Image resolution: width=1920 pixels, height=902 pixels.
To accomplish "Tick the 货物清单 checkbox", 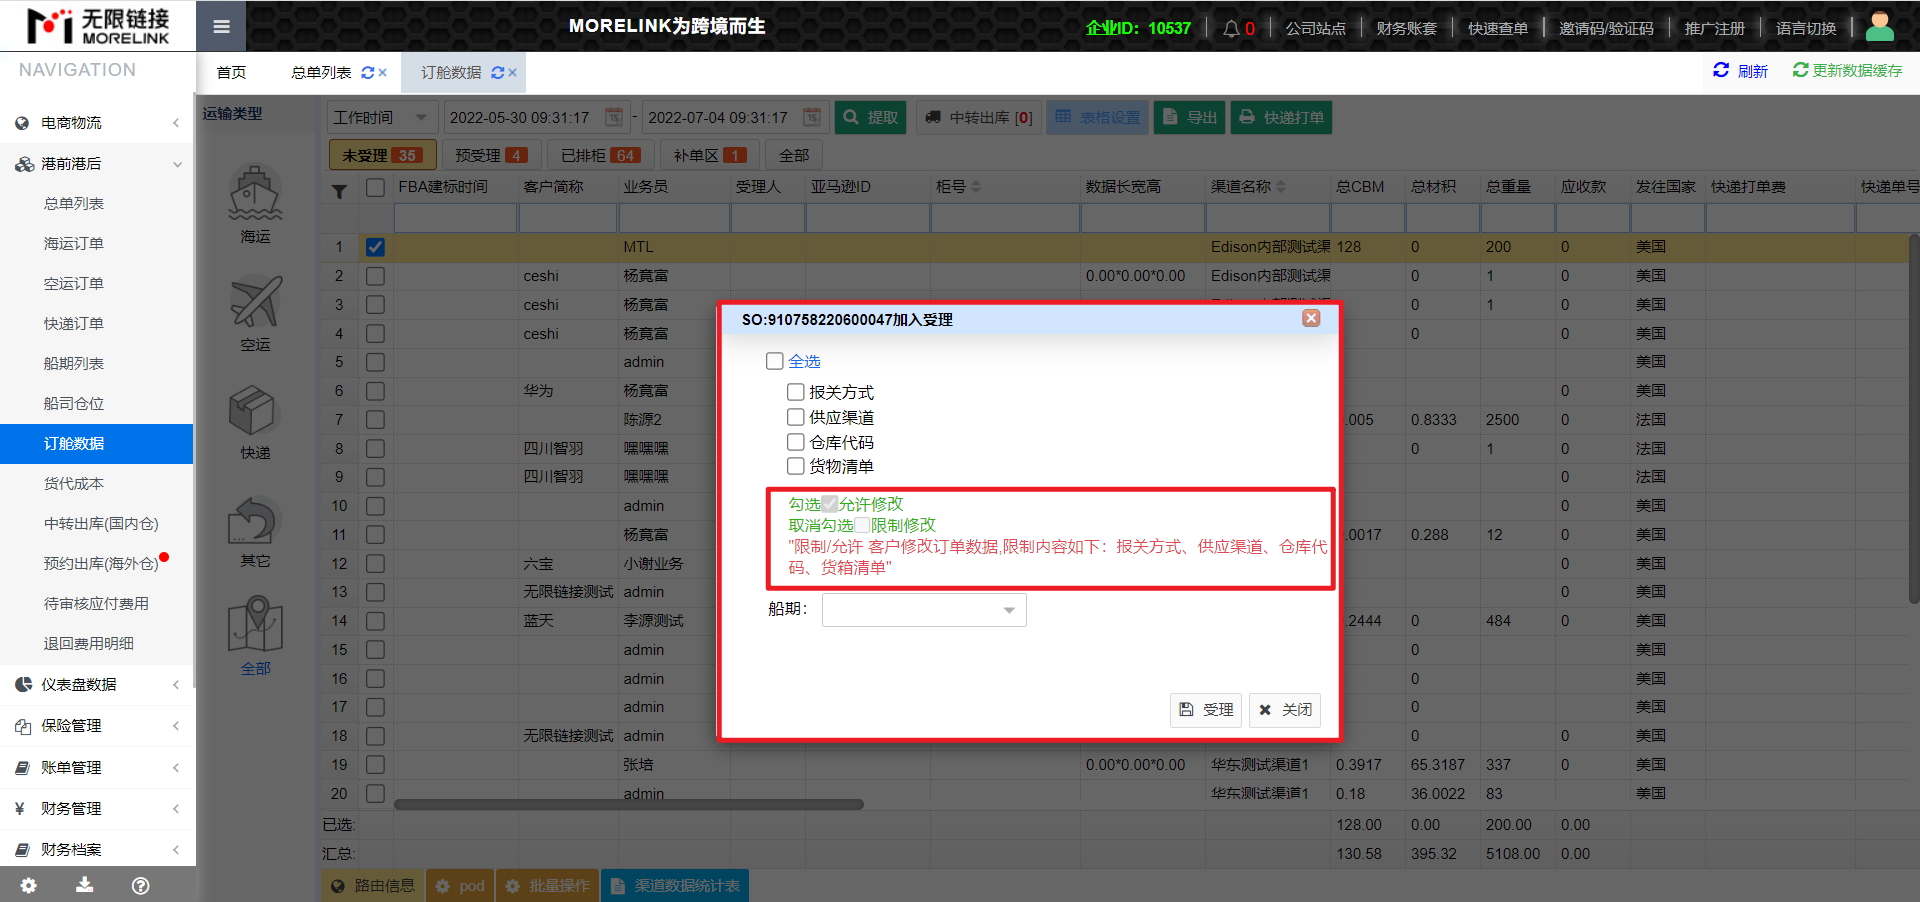I will (796, 466).
